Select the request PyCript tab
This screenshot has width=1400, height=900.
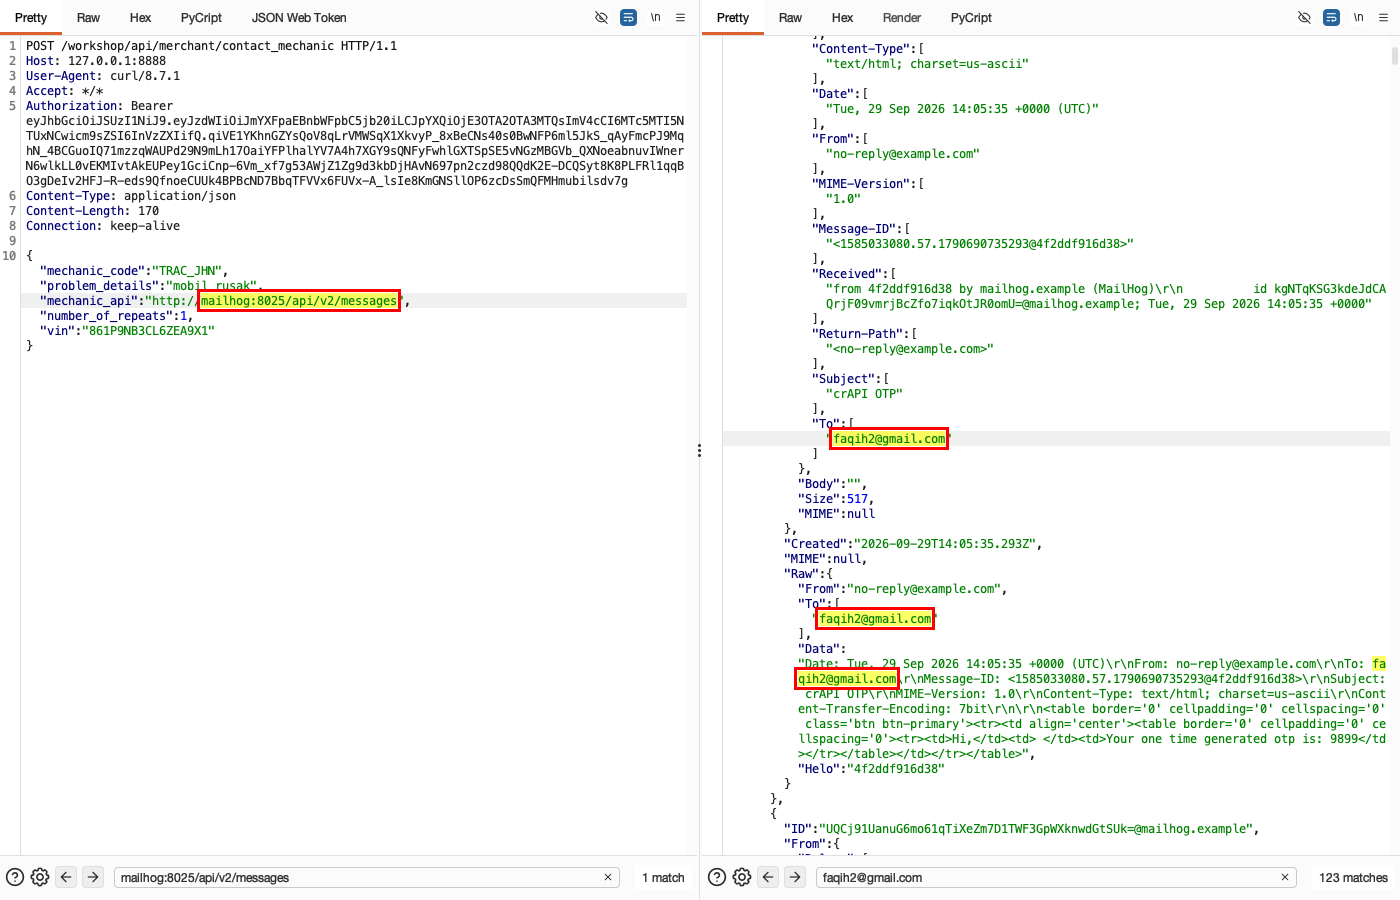[x=201, y=18]
